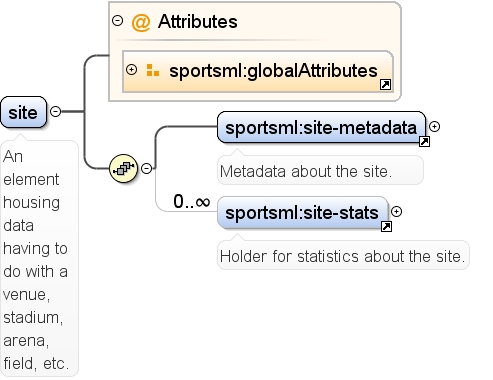Collapse the sequence compositor branch
This screenshot has height=380, width=493.
(x=146, y=168)
